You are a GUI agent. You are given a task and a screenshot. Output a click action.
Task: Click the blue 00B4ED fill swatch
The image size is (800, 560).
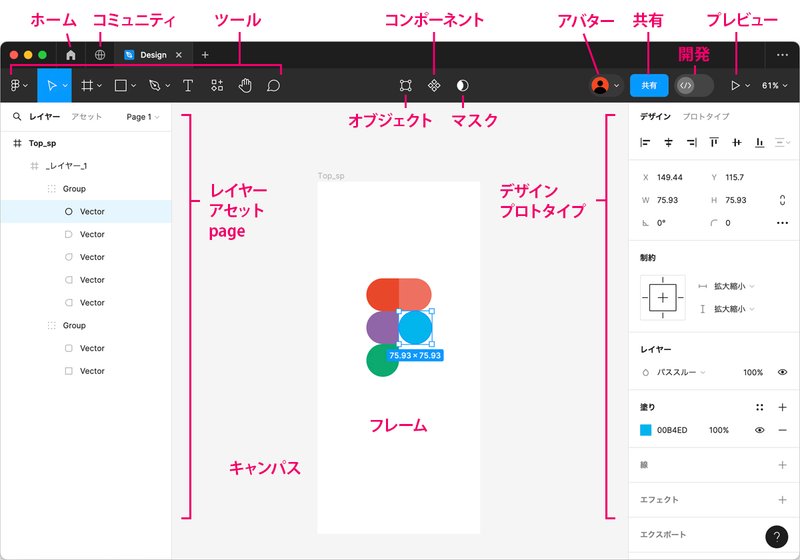(645, 430)
